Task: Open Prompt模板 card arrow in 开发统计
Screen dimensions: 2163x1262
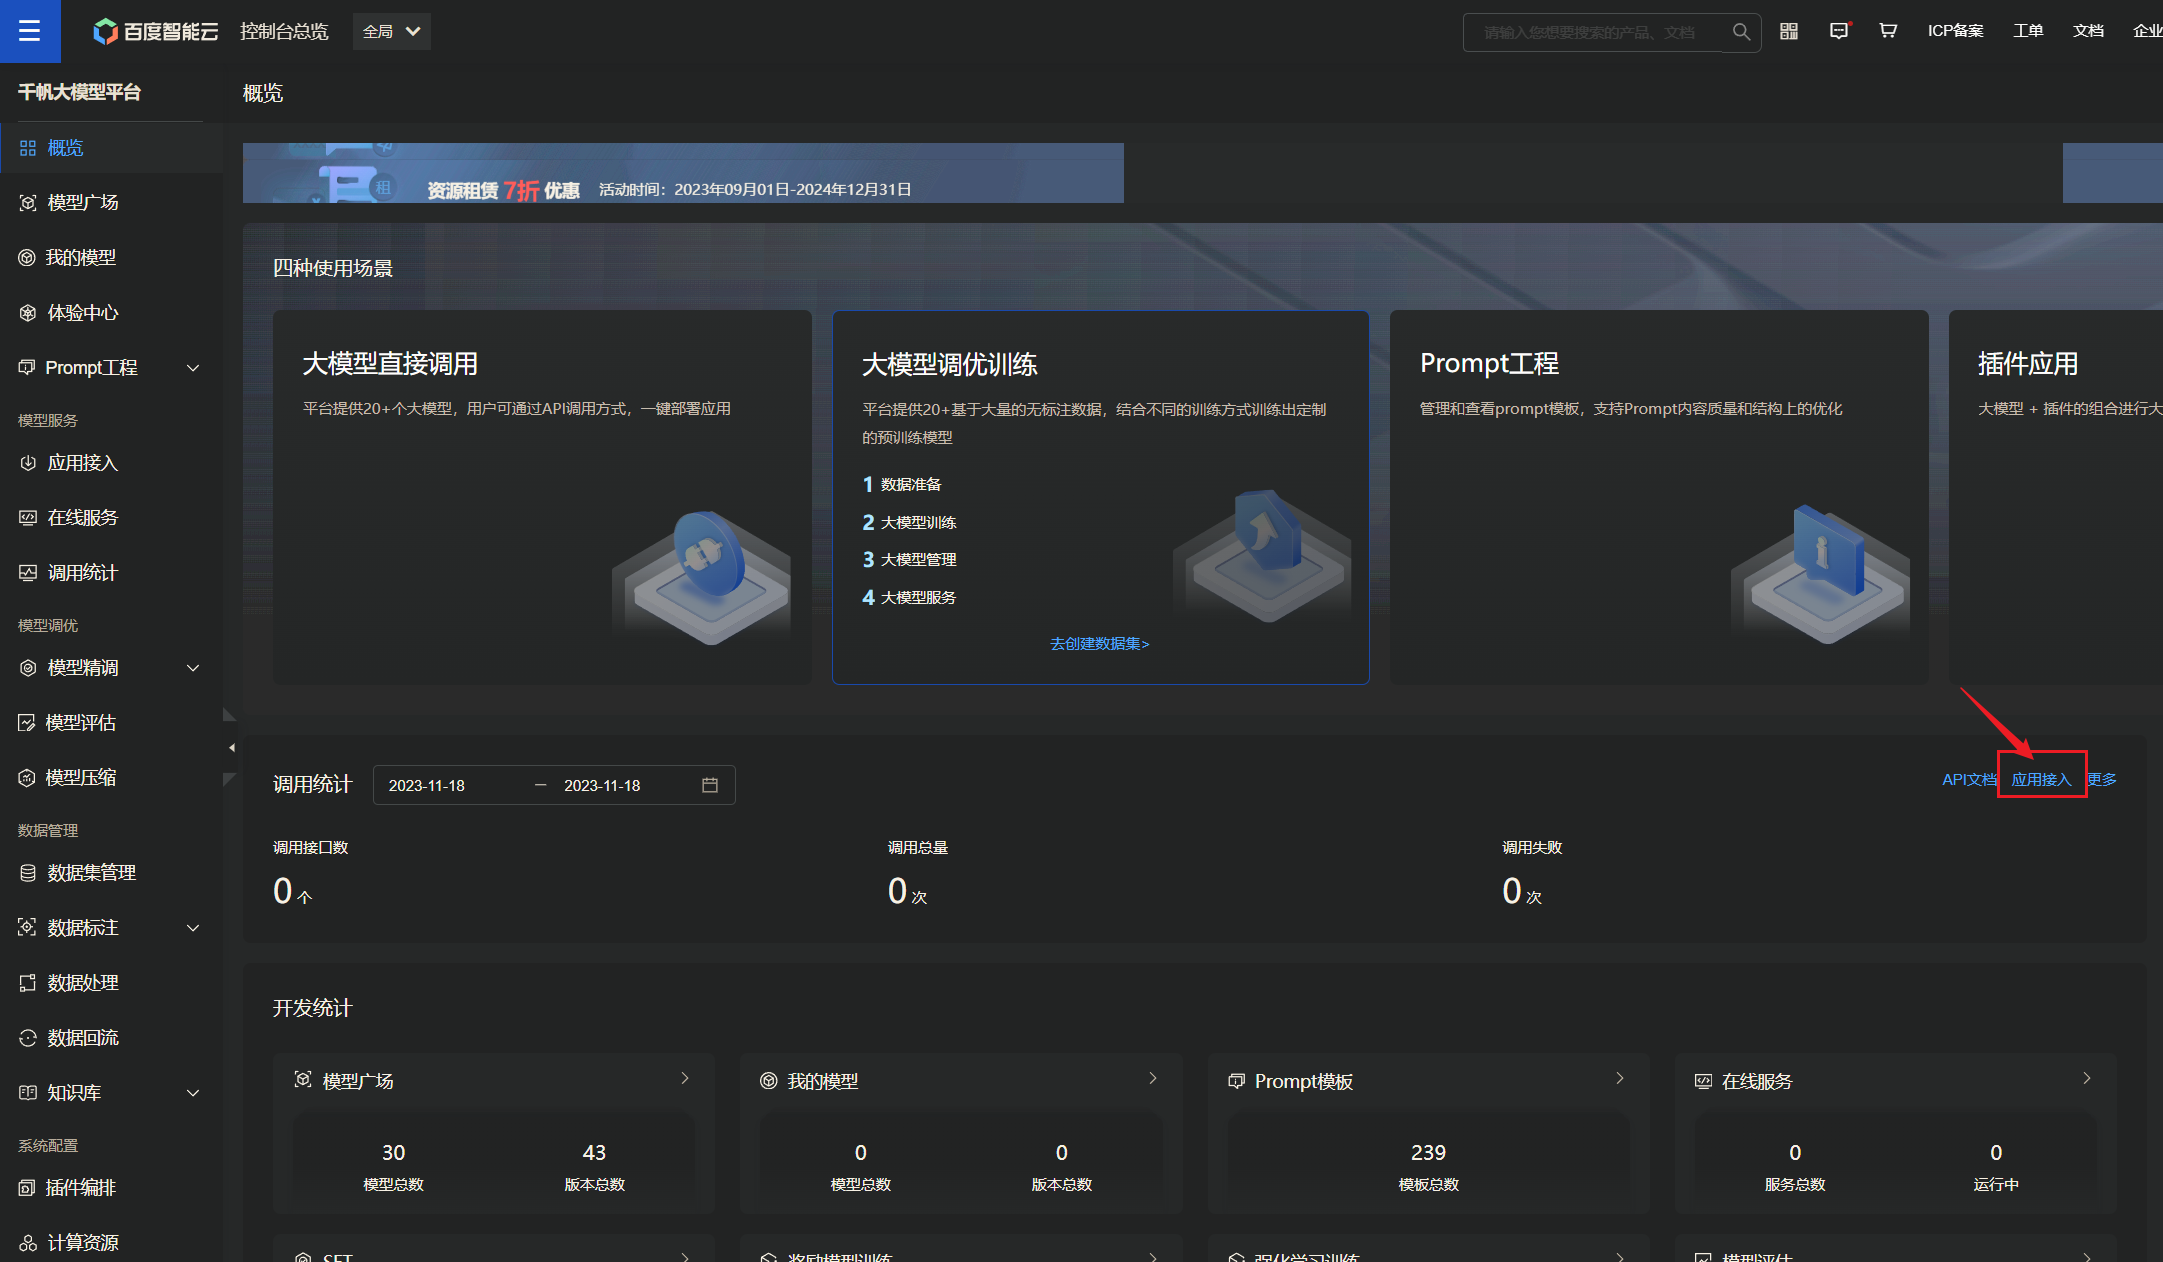Action: coord(1620,1078)
